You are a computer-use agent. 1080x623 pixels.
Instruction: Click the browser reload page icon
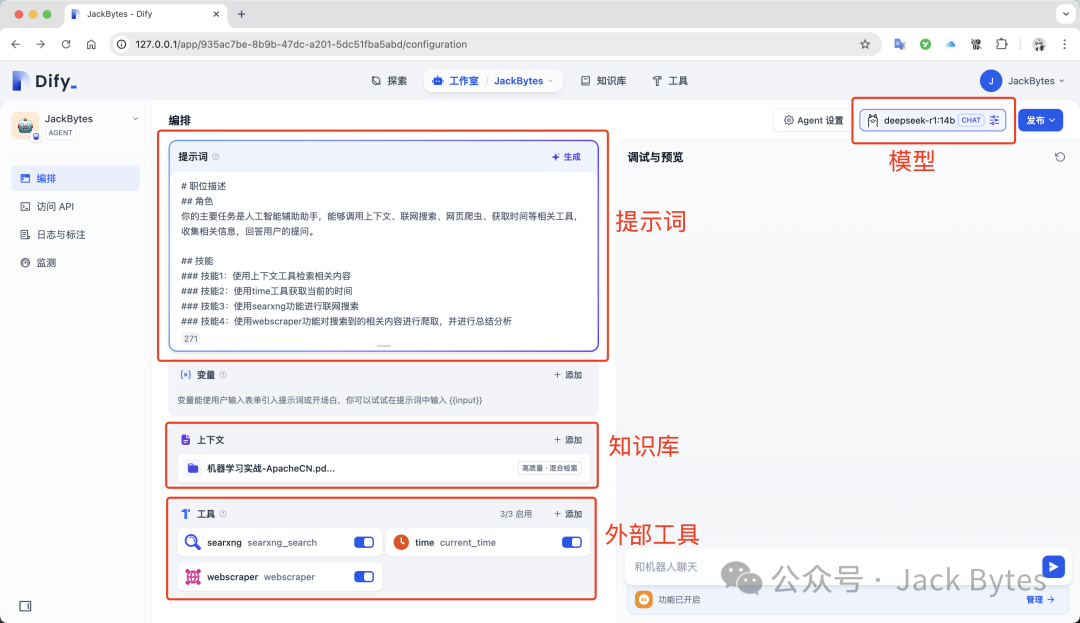(x=66, y=44)
